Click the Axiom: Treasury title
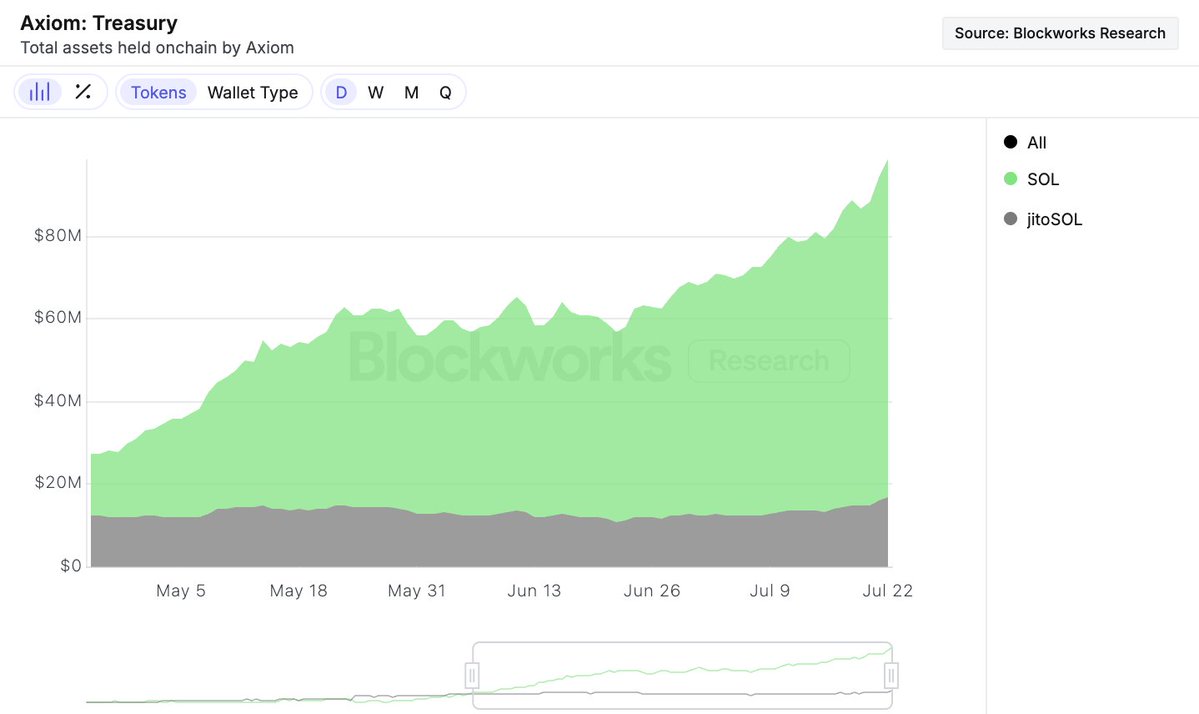This screenshot has width=1199, height=714. [x=99, y=23]
